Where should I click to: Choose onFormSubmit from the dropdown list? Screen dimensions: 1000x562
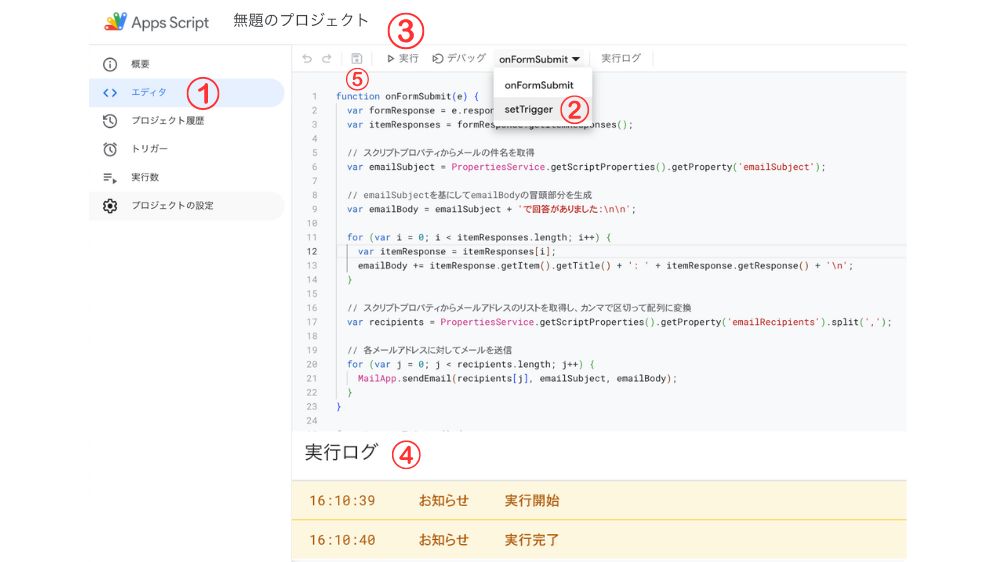(x=539, y=85)
